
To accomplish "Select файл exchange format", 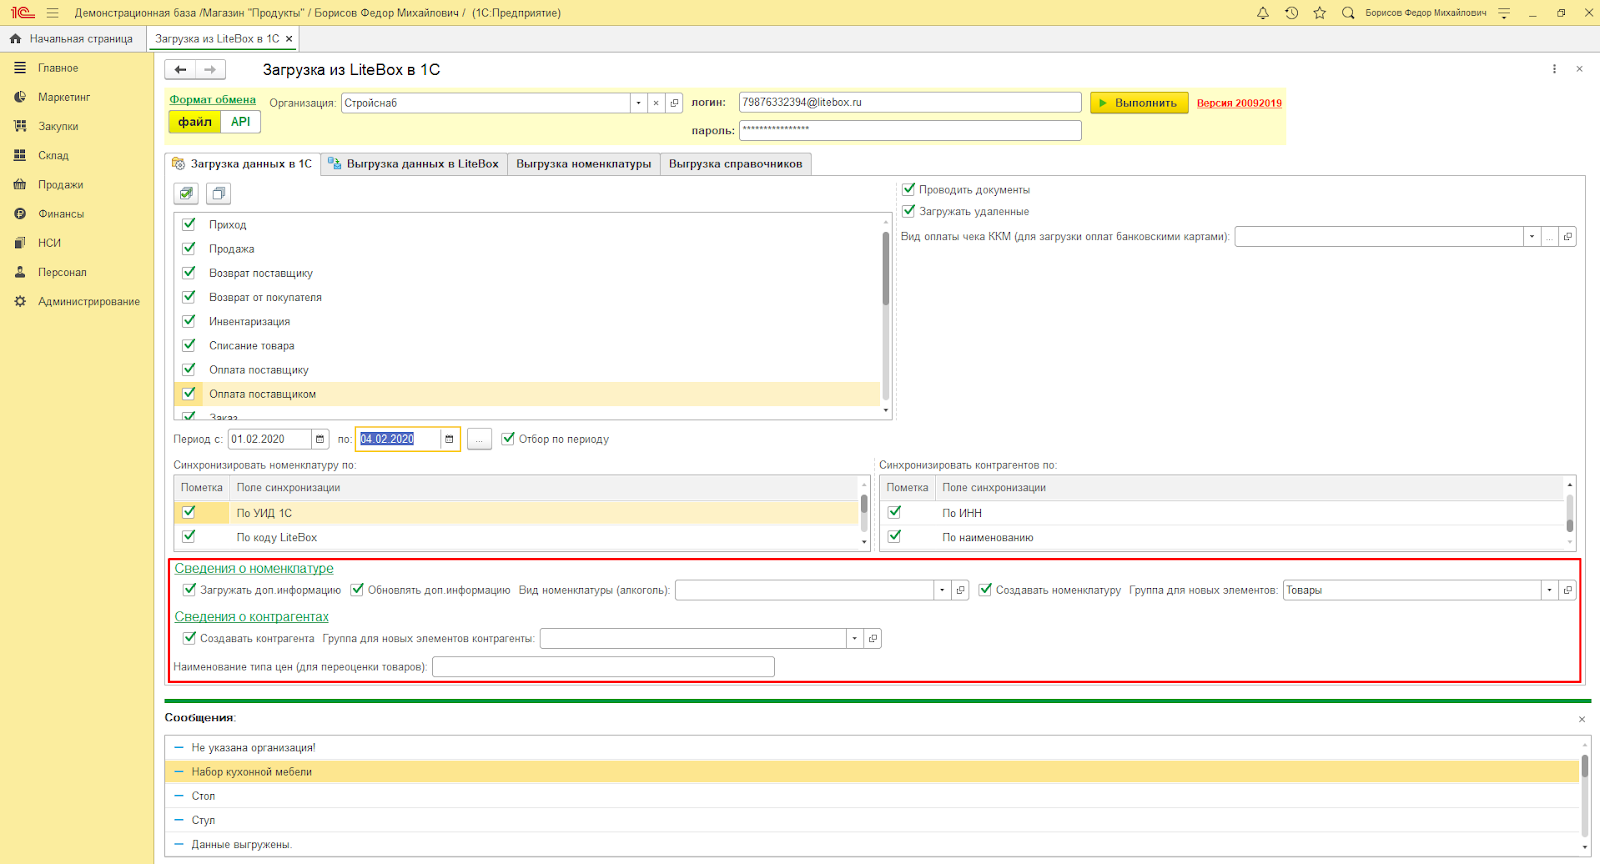I will 195,122.
